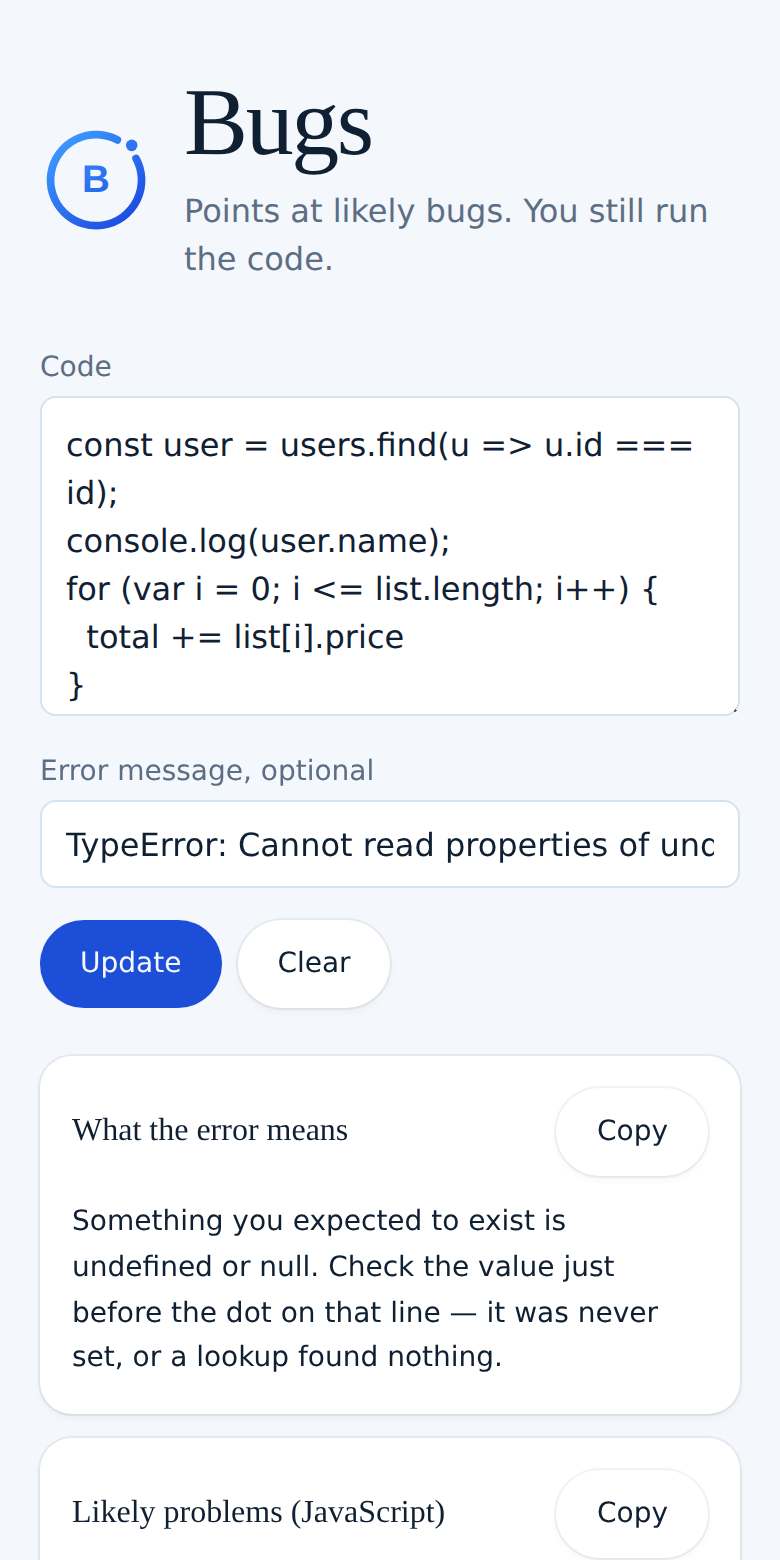780x1560 pixels.
Task: Click the blue Update button
Action: point(131,963)
